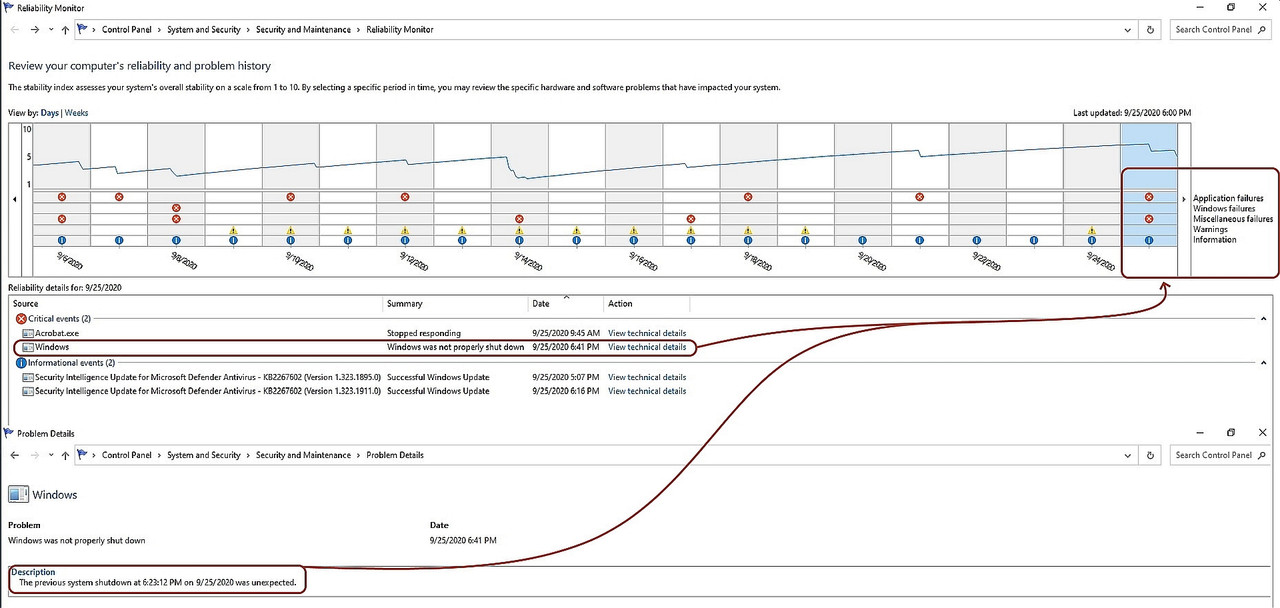Select the information icon in the 9/25/2020 column
This screenshot has height=608, width=1280.
[x=1149, y=240]
